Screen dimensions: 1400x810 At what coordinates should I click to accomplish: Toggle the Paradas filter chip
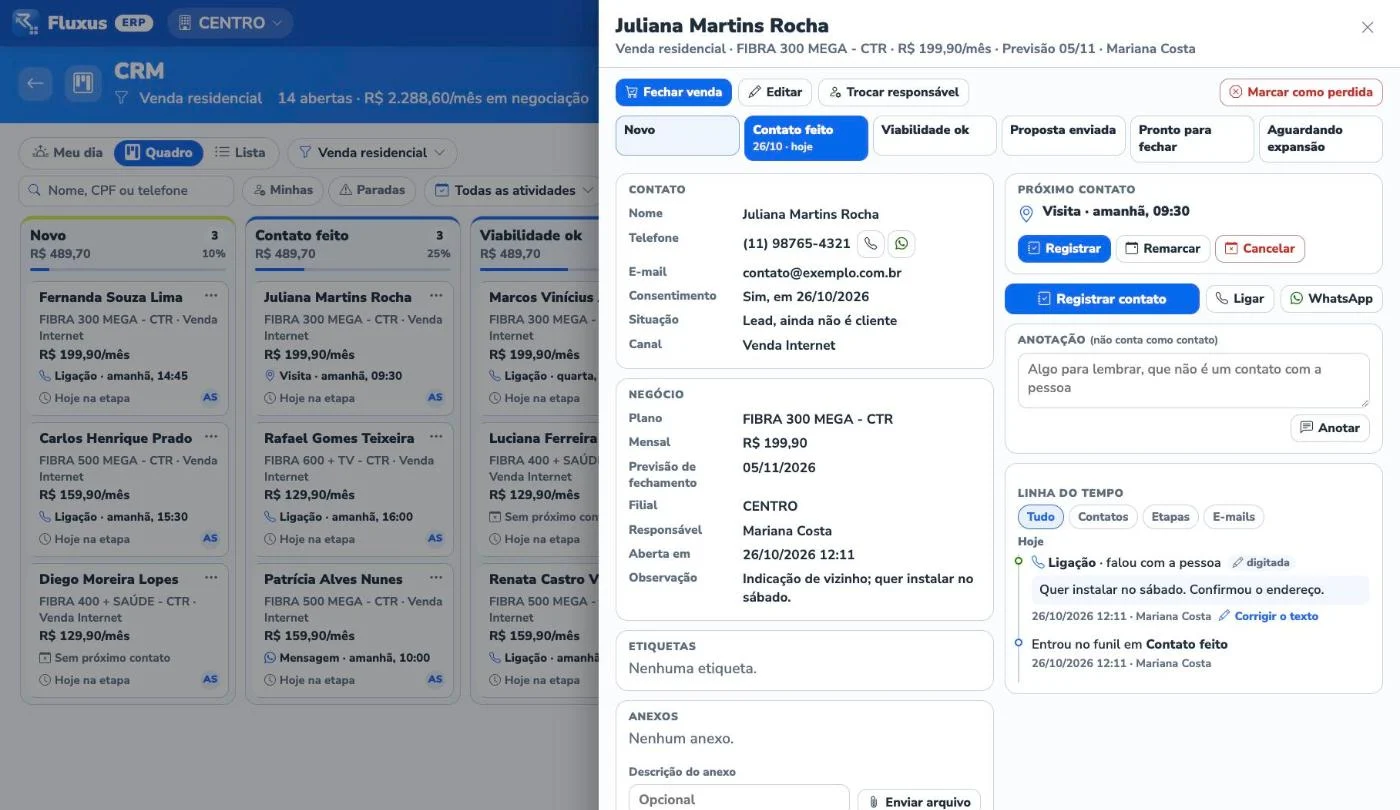(372, 190)
